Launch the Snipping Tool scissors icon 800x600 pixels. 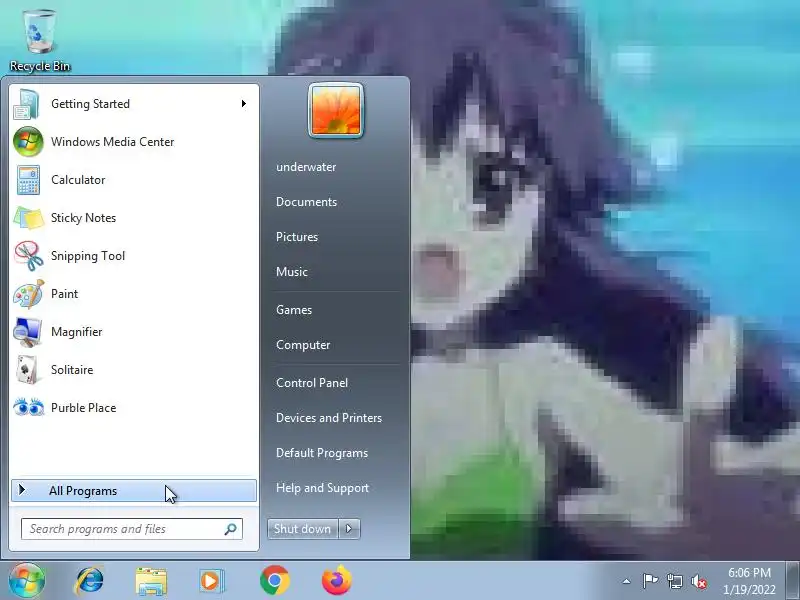(29, 256)
